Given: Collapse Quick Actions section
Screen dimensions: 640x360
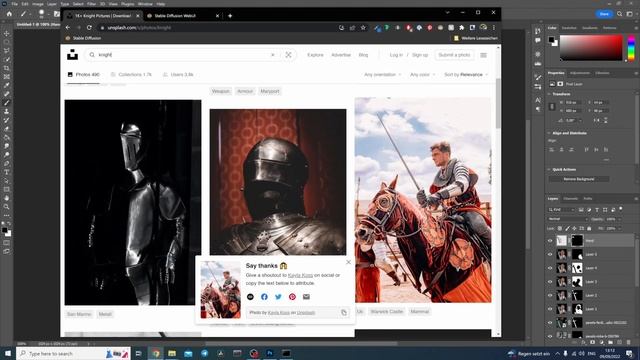Looking at the screenshot, I should click(x=549, y=169).
